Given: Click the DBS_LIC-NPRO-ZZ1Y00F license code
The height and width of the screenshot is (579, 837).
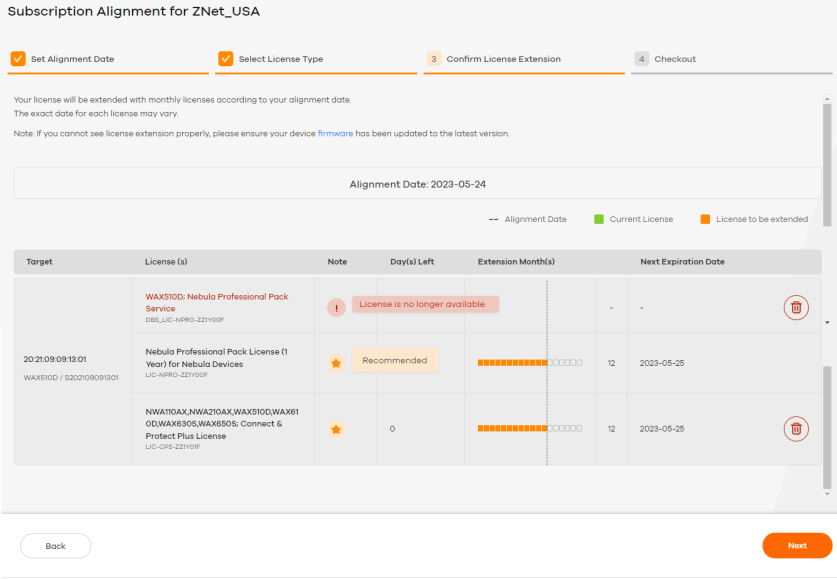Looking at the screenshot, I should [185, 320].
